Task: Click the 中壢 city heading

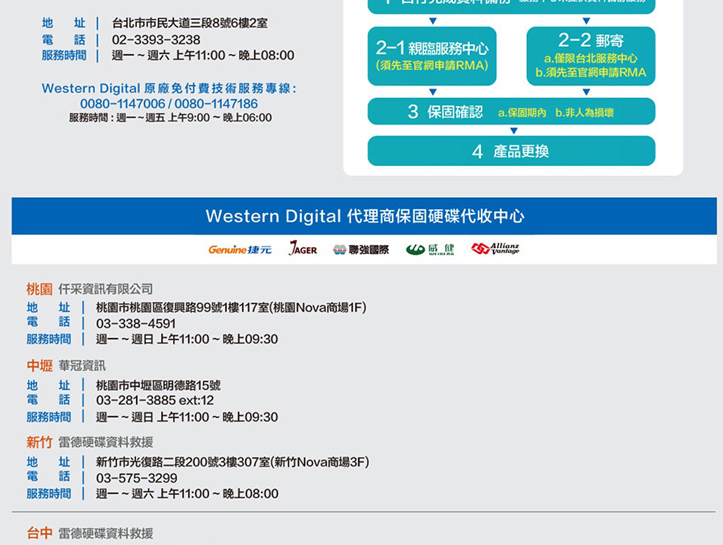Action: tap(39, 366)
